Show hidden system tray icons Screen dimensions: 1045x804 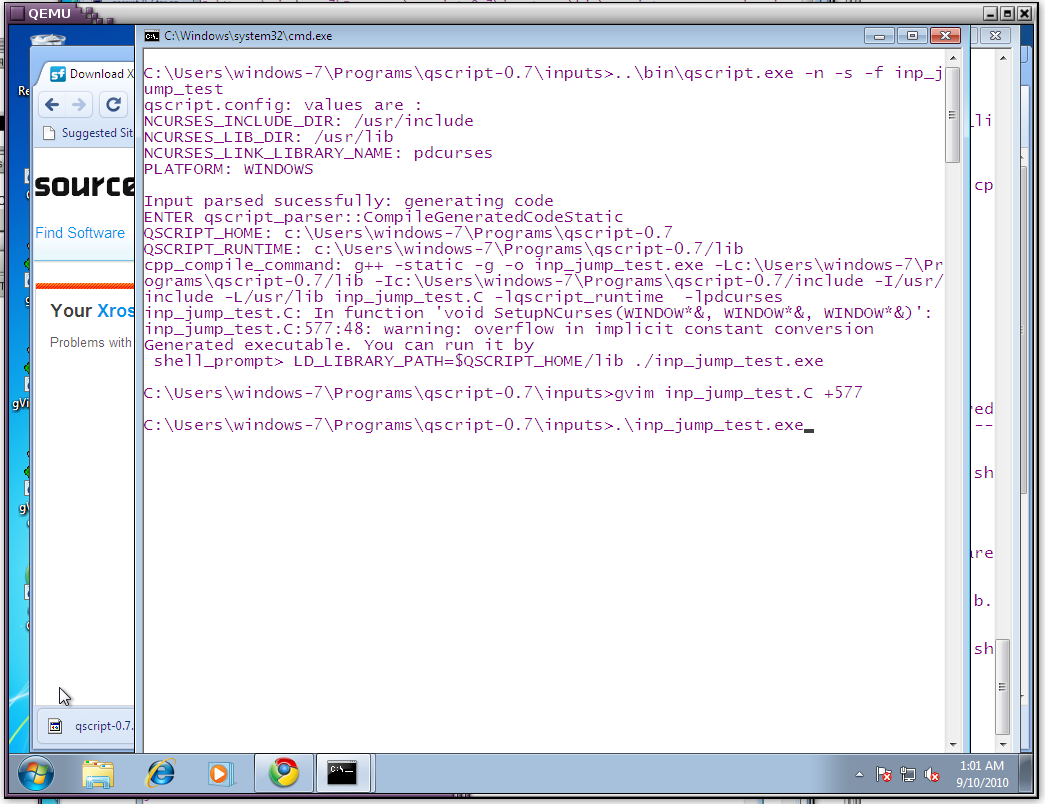point(860,774)
